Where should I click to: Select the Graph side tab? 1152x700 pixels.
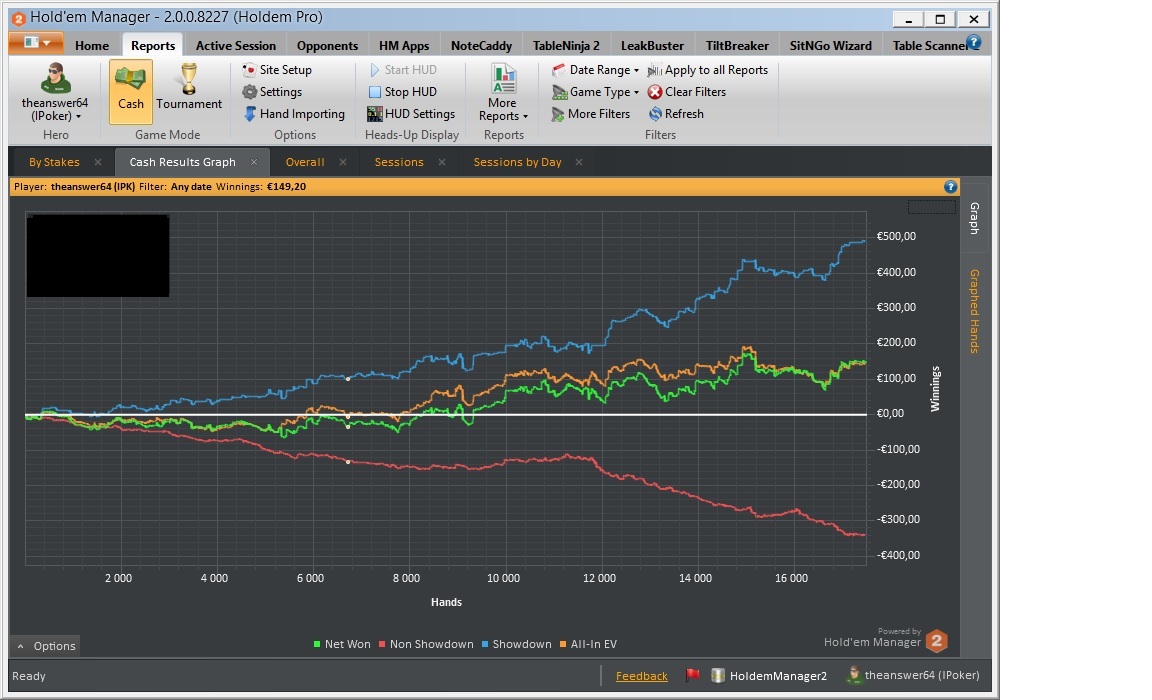[x=975, y=218]
